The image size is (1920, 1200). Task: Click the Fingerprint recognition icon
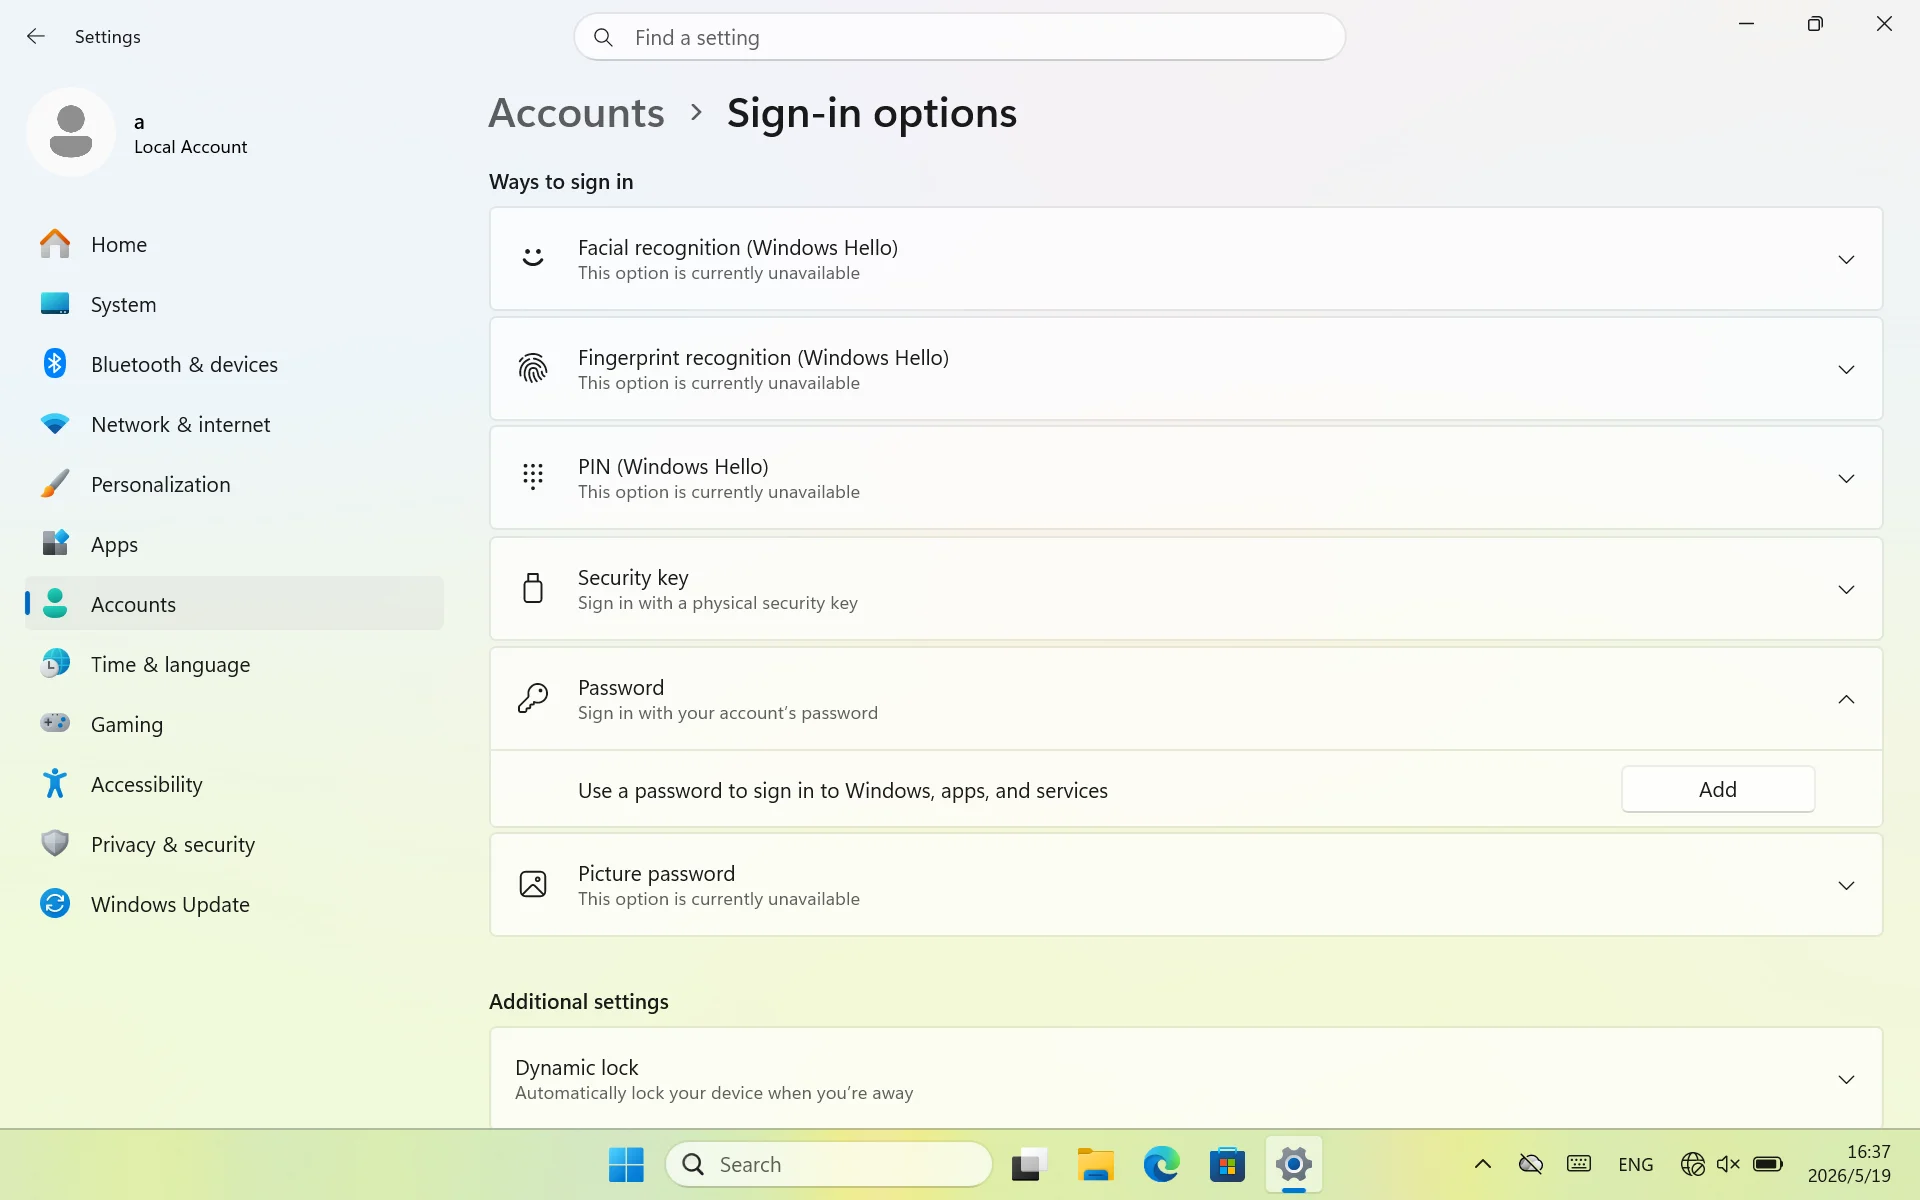click(533, 369)
